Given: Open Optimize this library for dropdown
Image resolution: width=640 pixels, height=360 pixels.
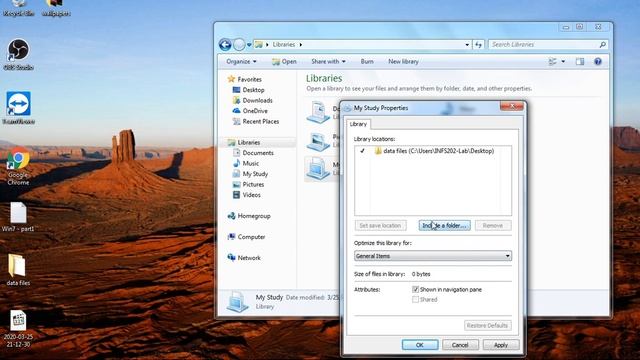Looking at the screenshot, I should click(x=433, y=256).
